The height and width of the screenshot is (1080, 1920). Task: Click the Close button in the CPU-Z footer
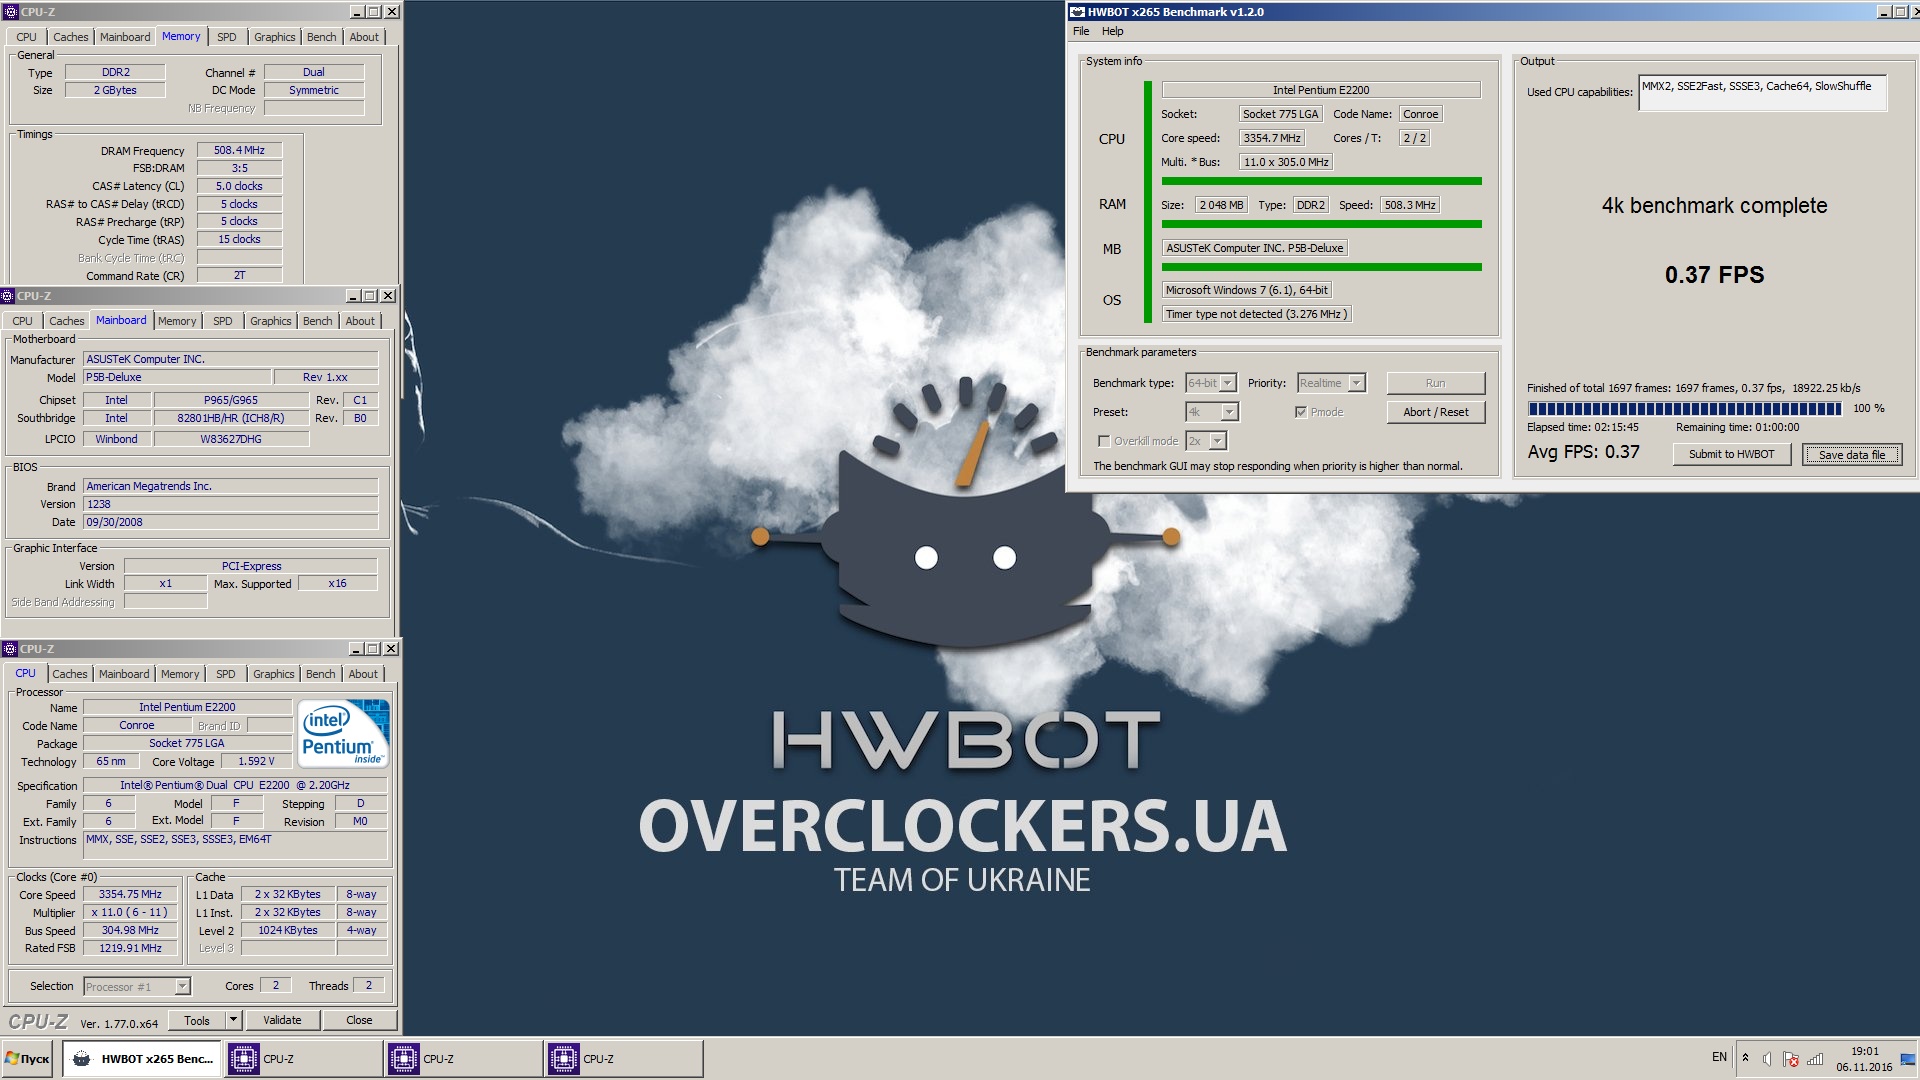[359, 1020]
